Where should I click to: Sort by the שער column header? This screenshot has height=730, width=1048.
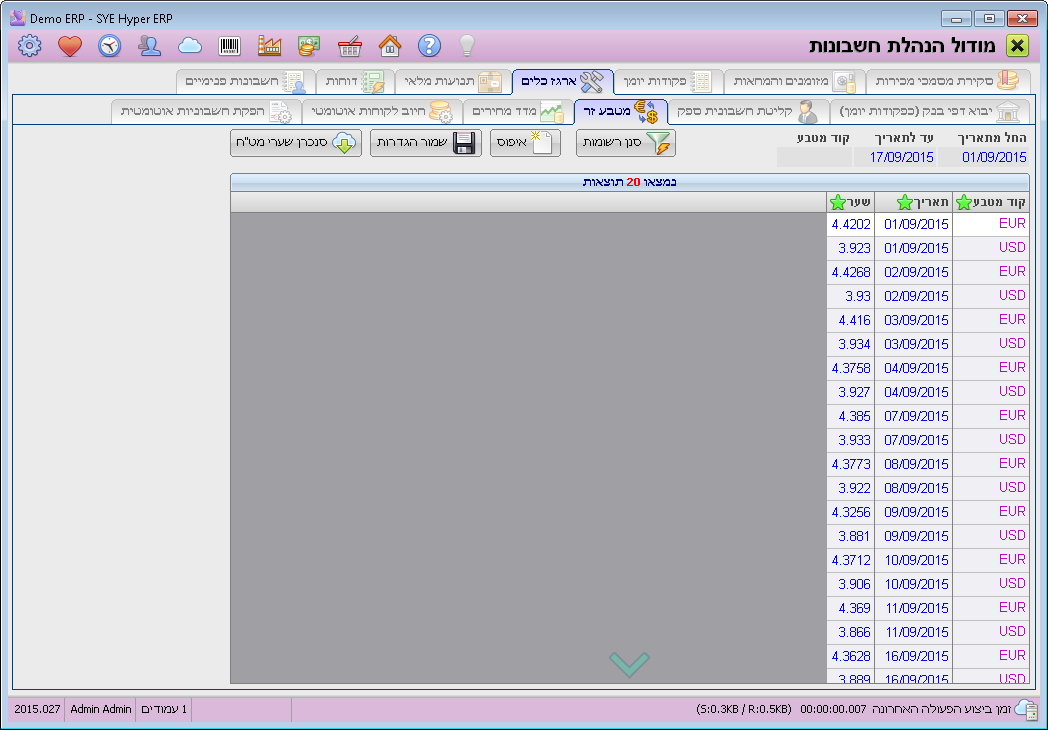pos(850,202)
